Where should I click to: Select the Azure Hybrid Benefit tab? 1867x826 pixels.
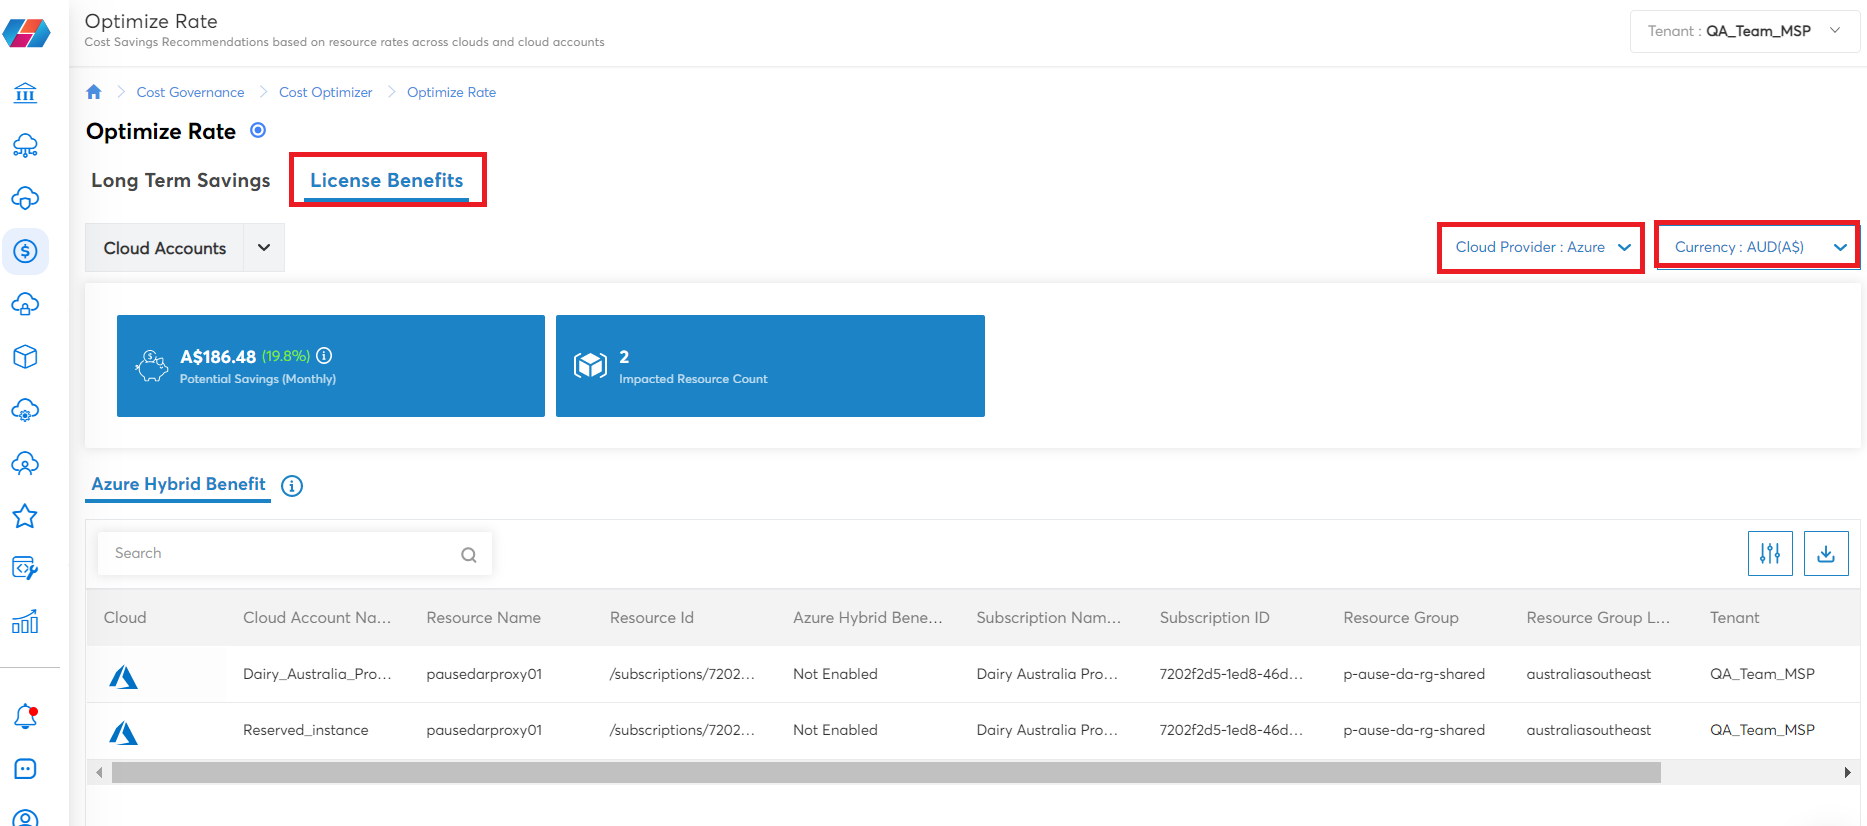pos(178,484)
